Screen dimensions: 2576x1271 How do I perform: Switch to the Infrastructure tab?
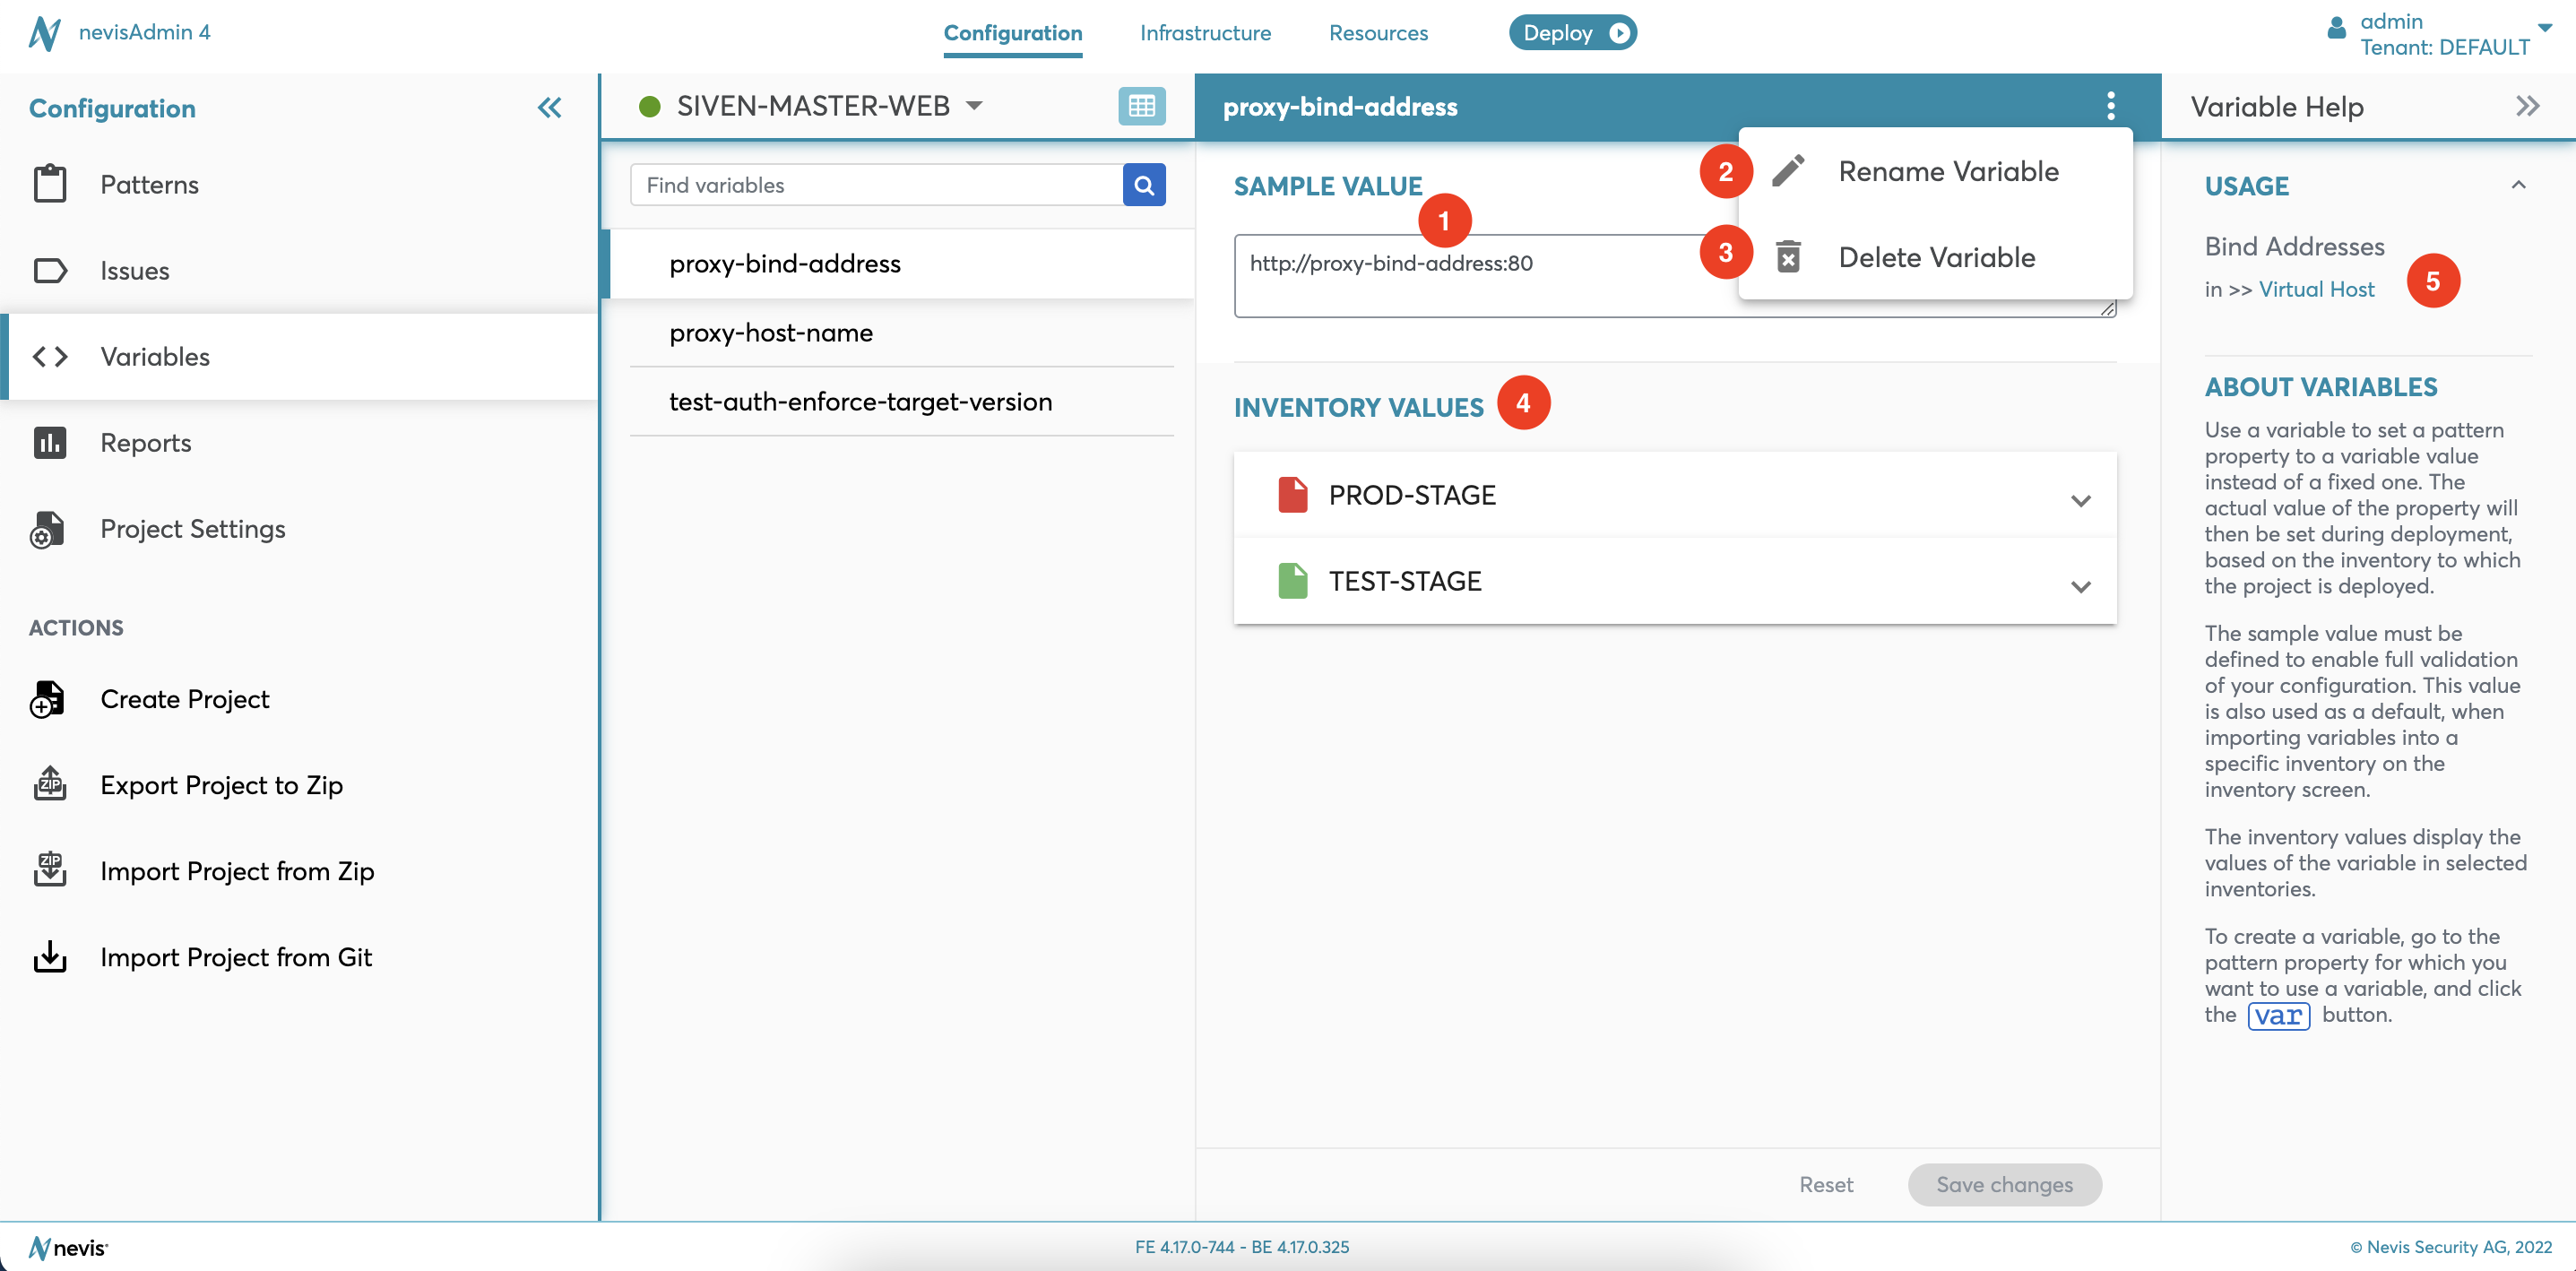coord(1204,33)
